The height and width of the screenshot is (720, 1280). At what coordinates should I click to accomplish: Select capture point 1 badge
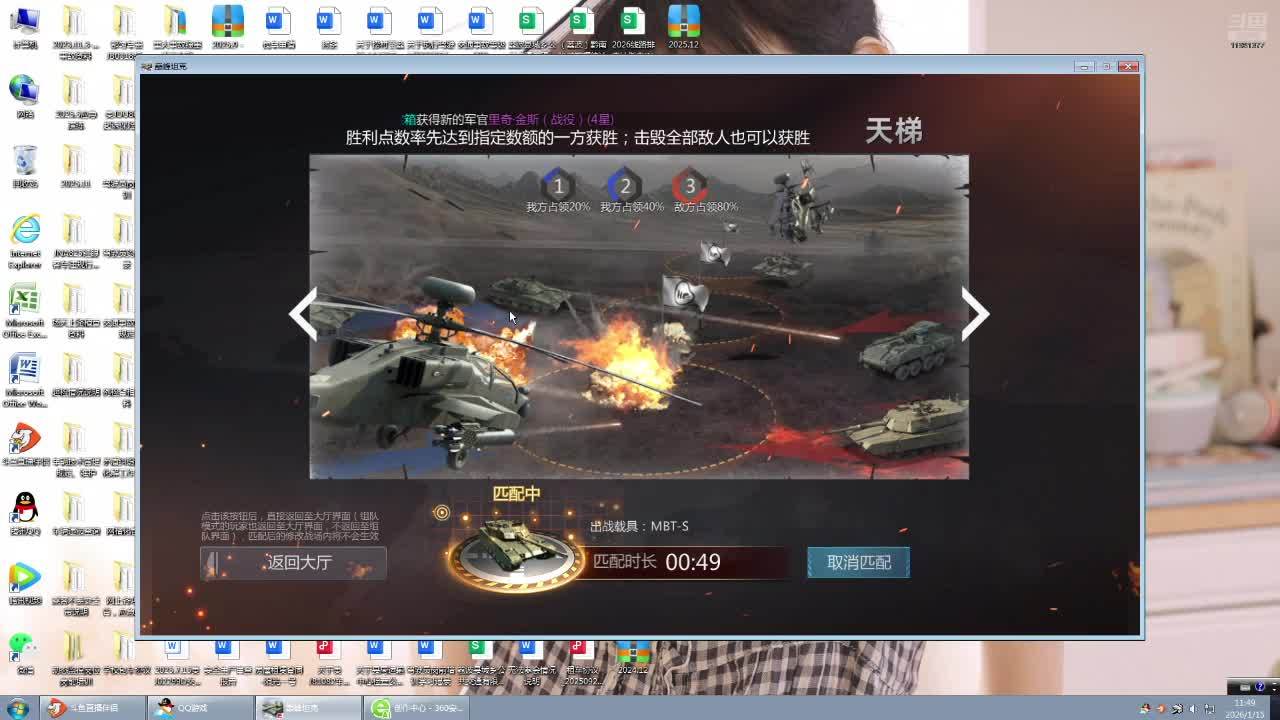click(558, 186)
